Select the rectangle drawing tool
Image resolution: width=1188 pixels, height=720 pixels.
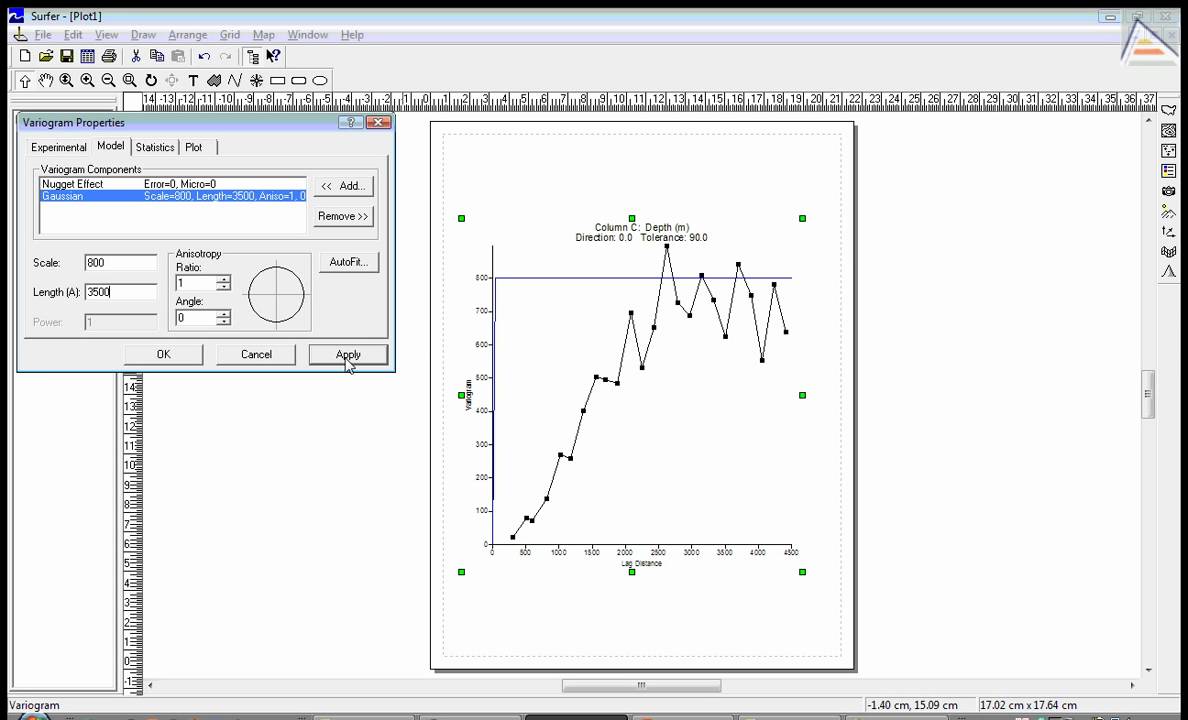(x=277, y=80)
